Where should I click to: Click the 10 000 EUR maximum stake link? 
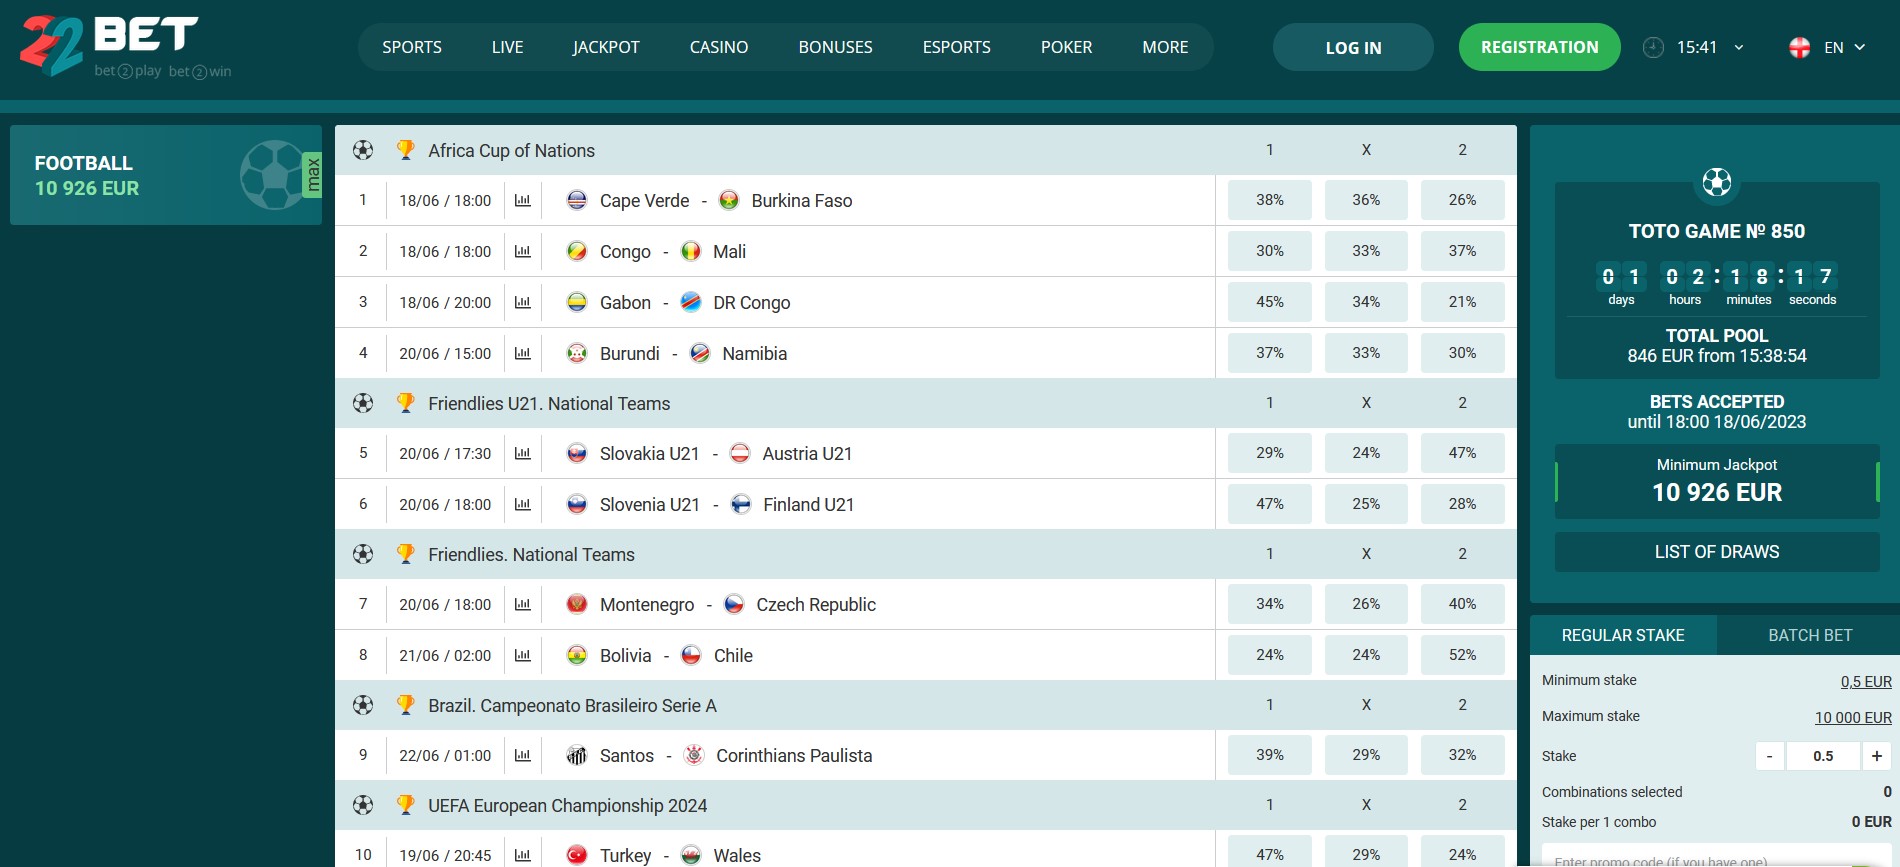click(x=1853, y=717)
